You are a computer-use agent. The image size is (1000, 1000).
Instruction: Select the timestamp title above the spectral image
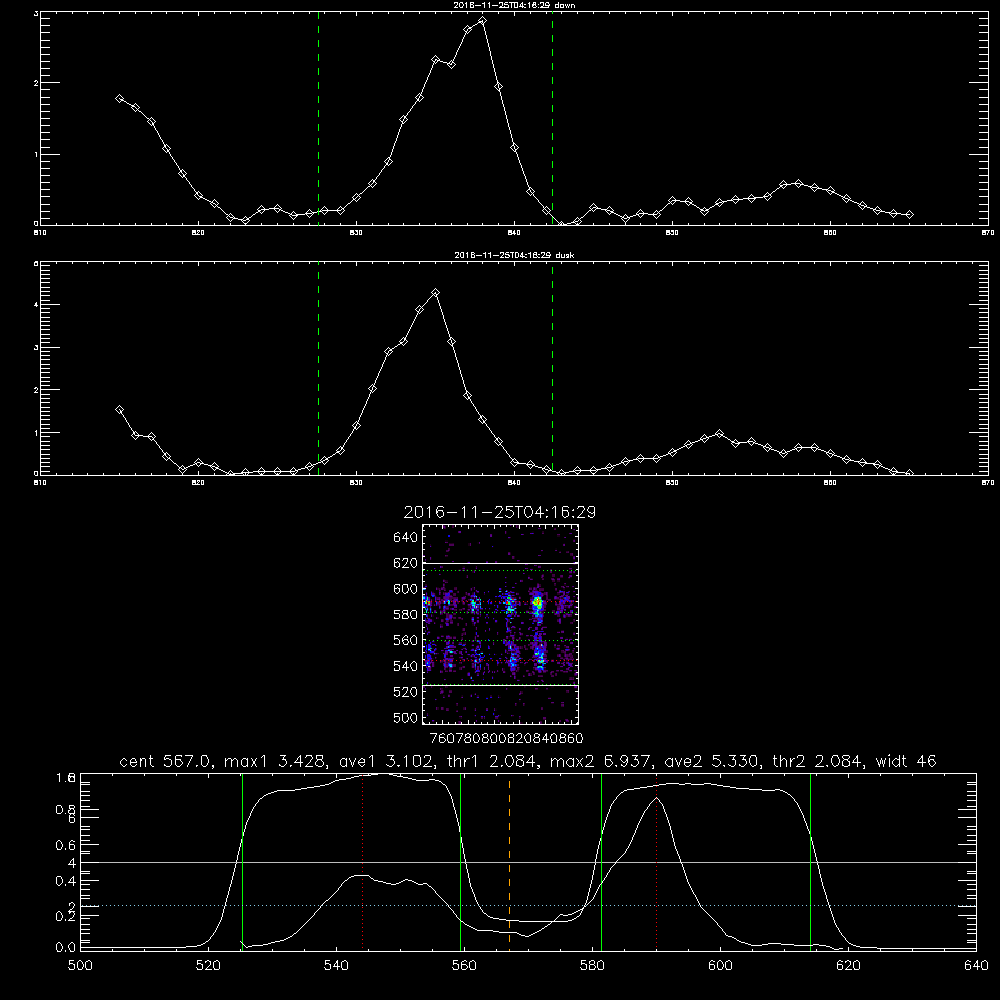[500, 512]
